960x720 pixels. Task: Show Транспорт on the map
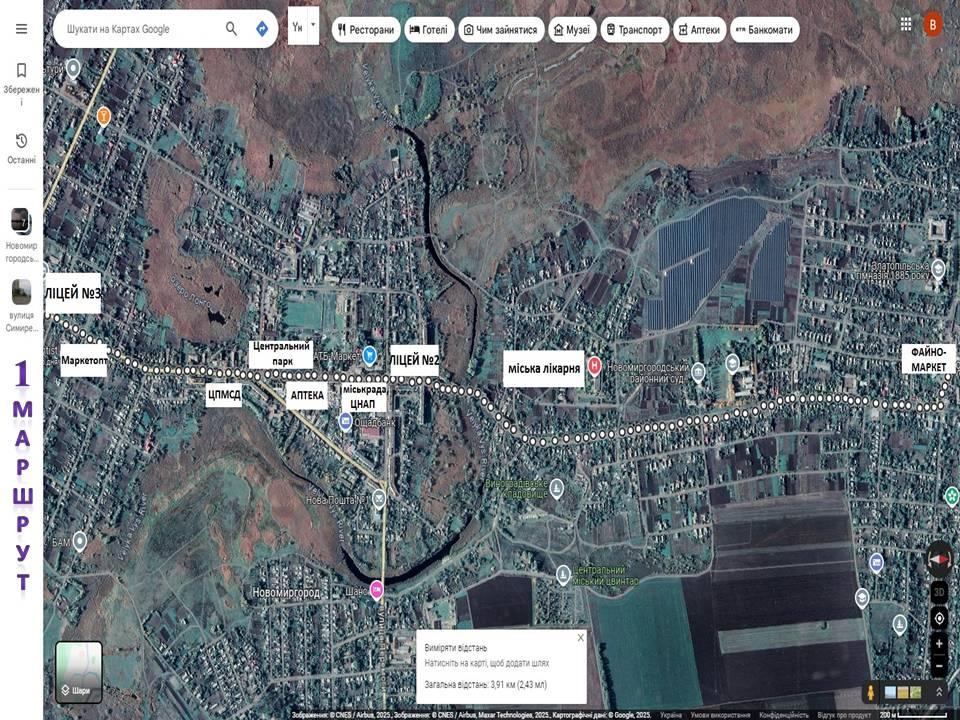pos(634,29)
